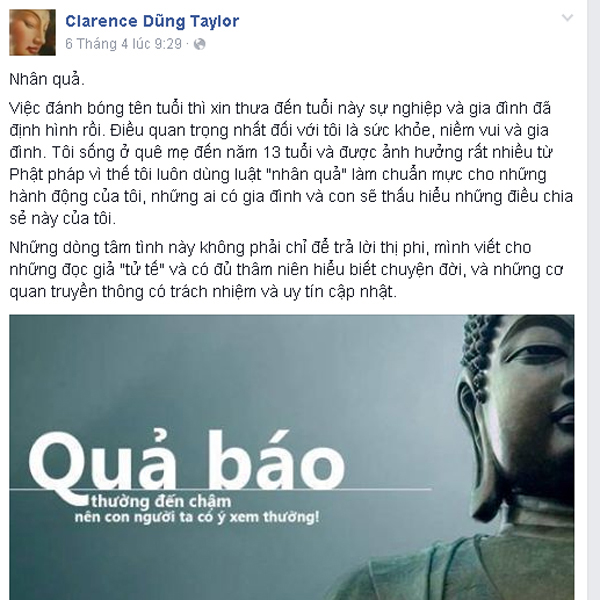Click the words "Phật pháp" in the post
This screenshot has height=600, width=600.
[47, 175]
